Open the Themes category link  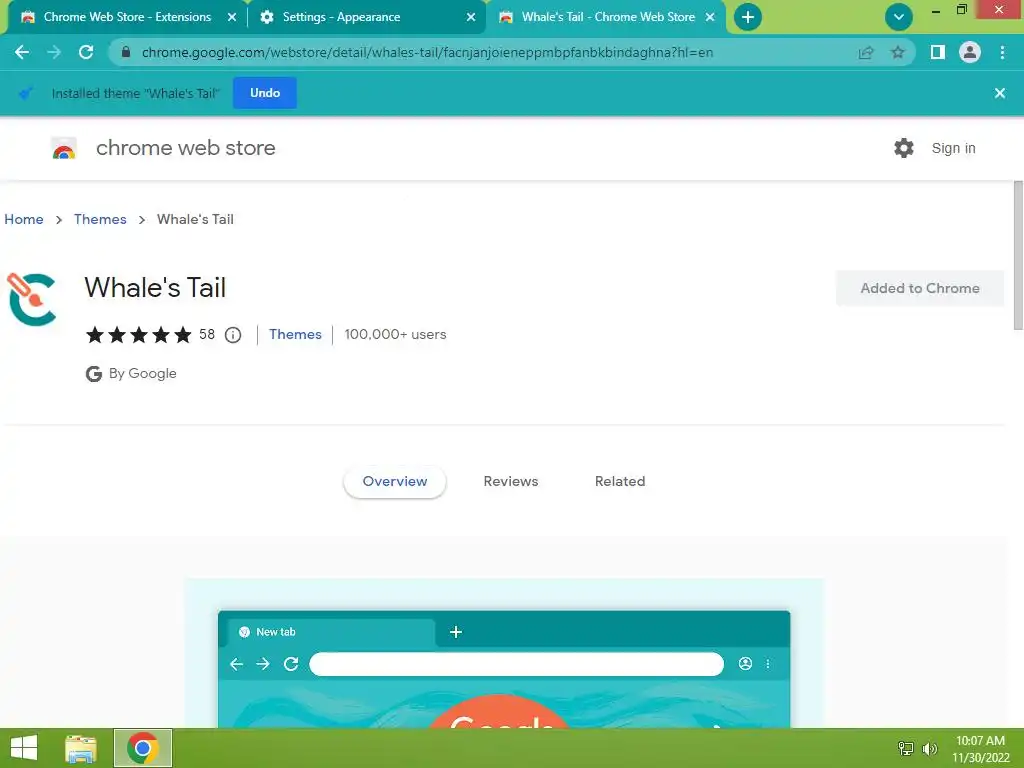pyautogui.click(x=295, y=334)
